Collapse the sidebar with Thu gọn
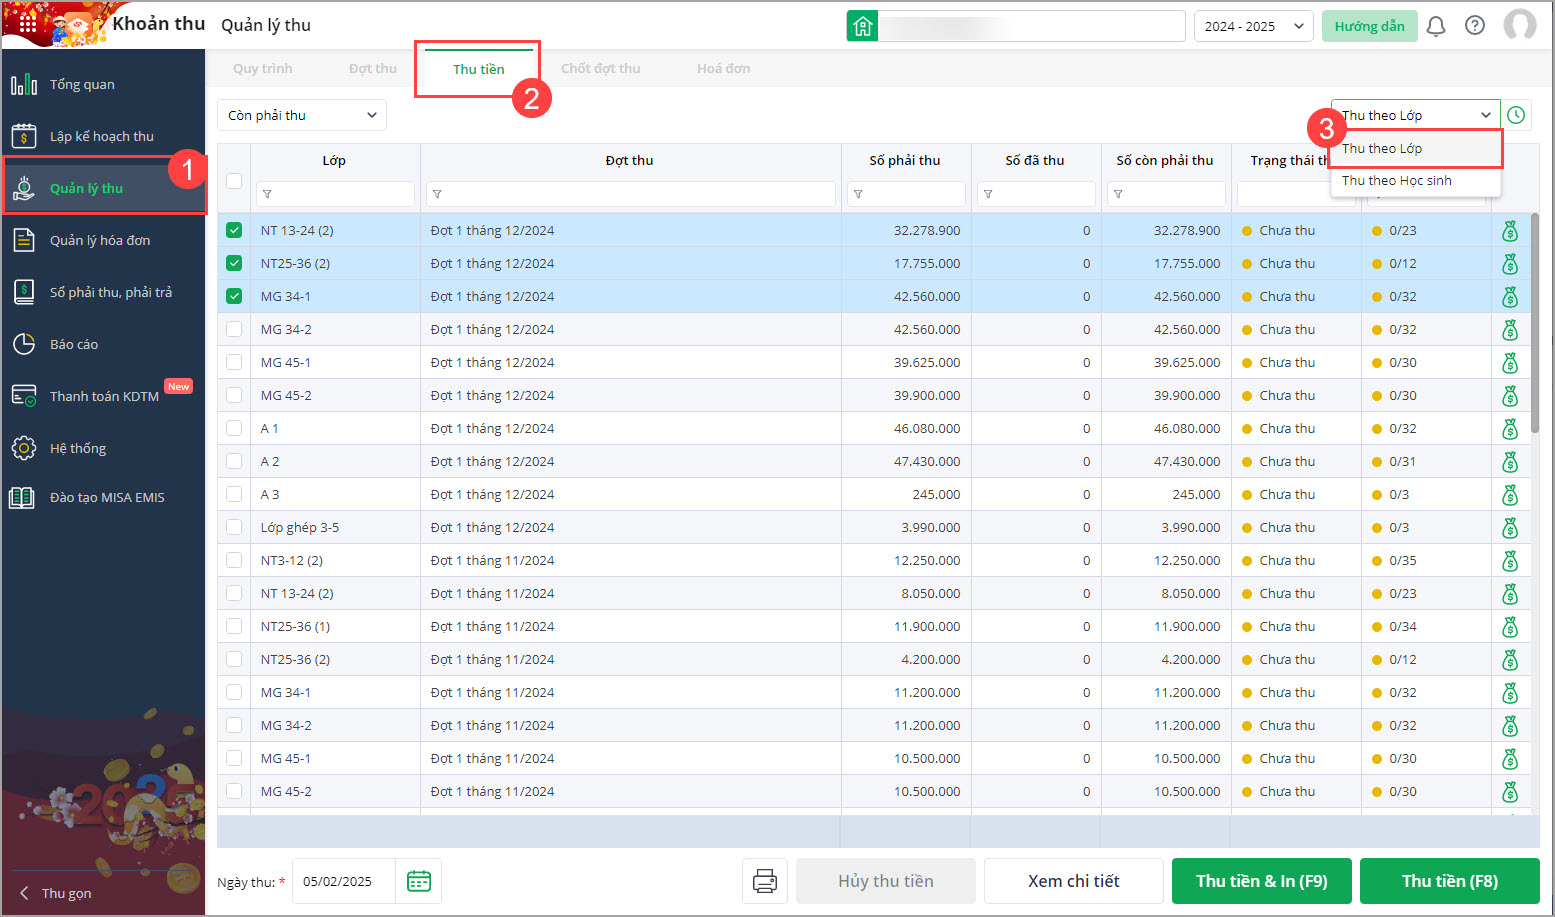Image resolution: width=1555 pixels, height=917 pixels. [57, 893]
